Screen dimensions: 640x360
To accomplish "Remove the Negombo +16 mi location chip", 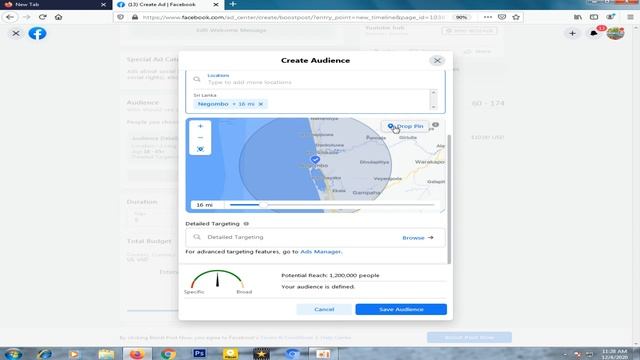I will click(x=261, y=104).
